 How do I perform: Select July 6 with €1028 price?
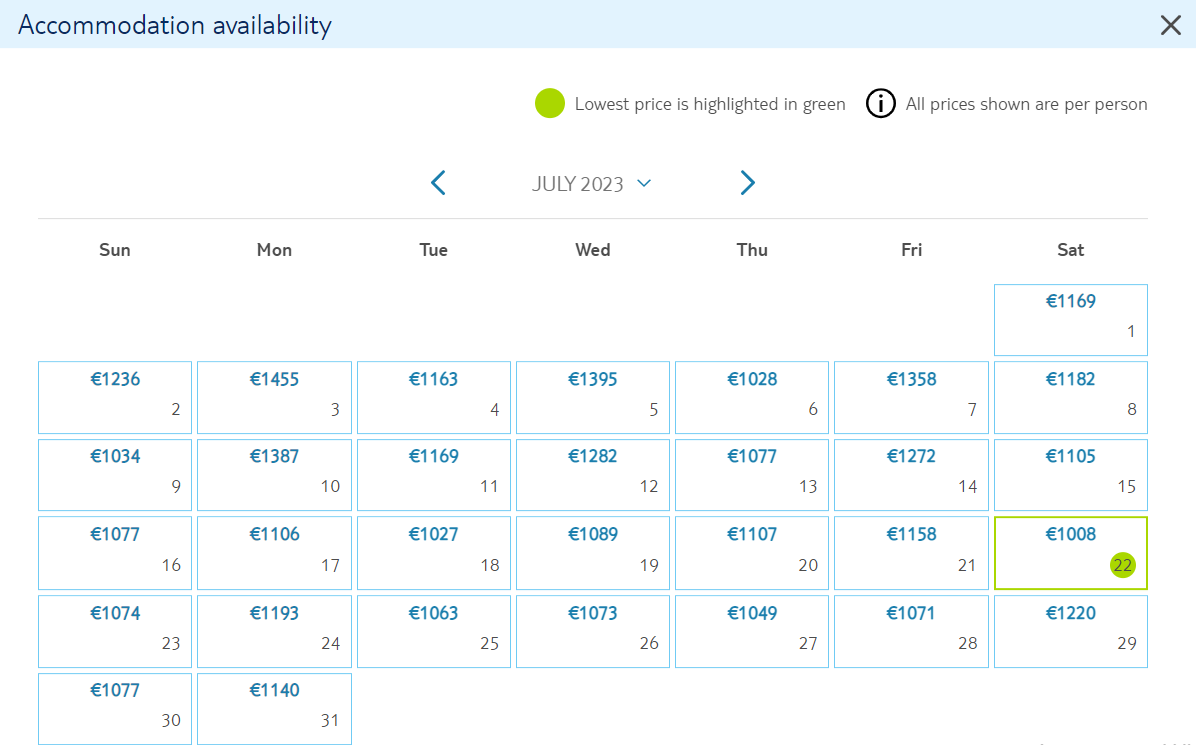pos(752,398)
